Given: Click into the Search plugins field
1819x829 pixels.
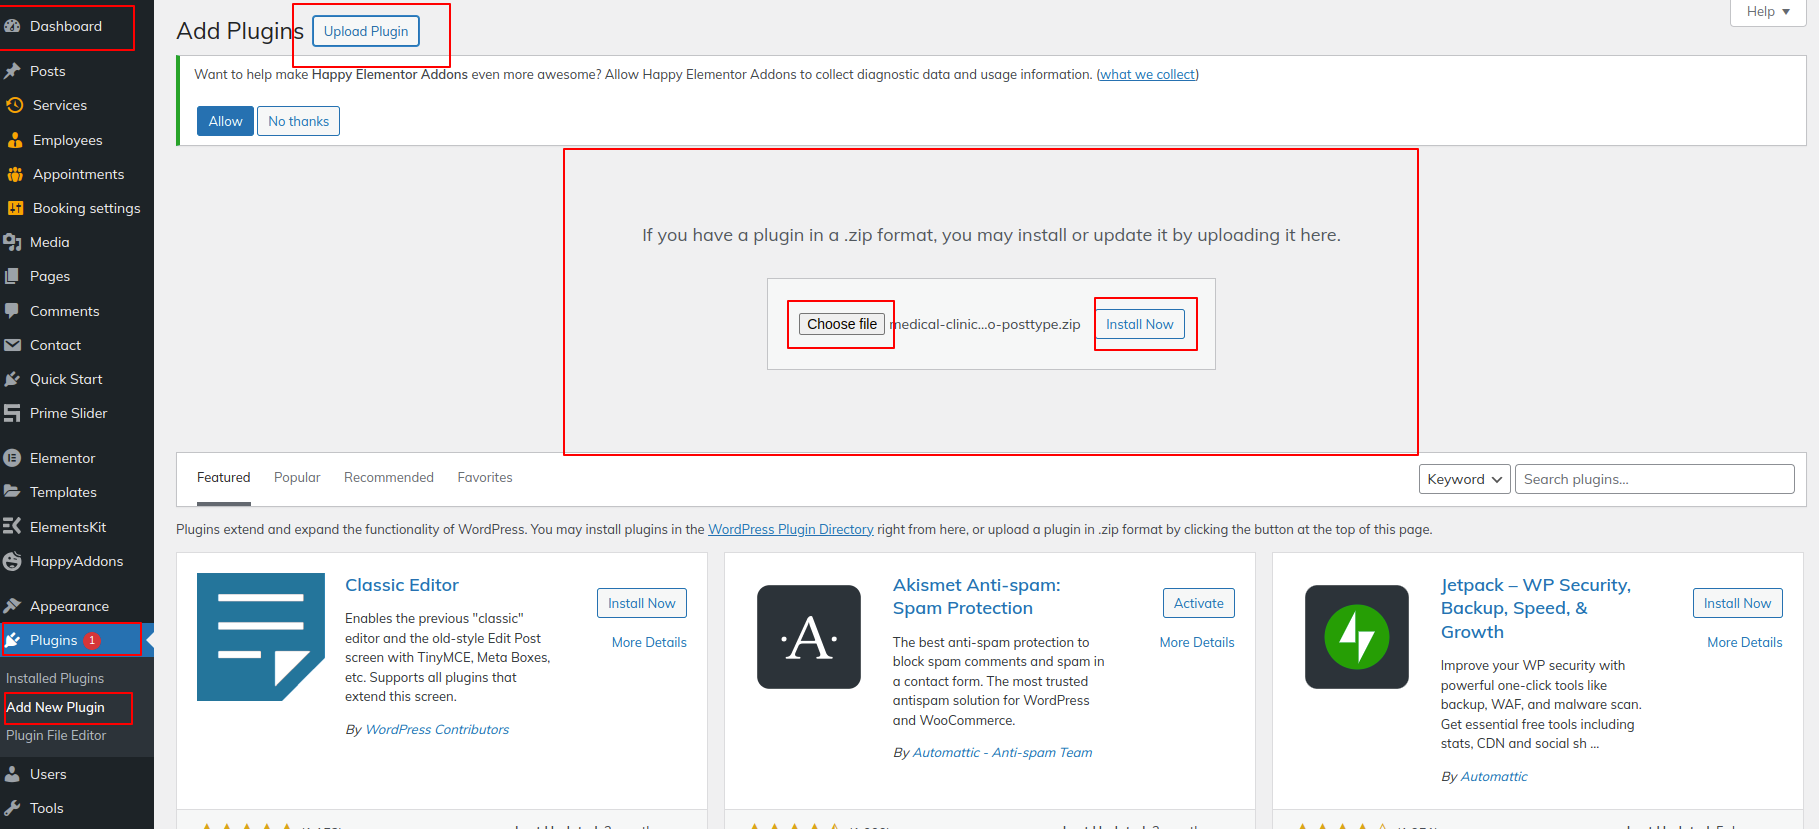Looking at the screenshot, I should (1654, 479).
